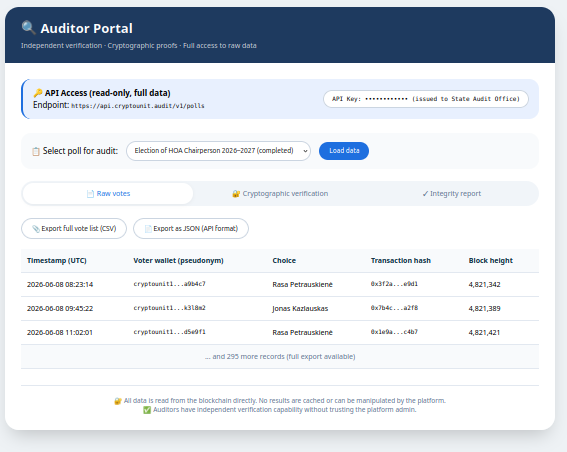
Task: Click the Transaction hash column header
Action: point(401,261)
